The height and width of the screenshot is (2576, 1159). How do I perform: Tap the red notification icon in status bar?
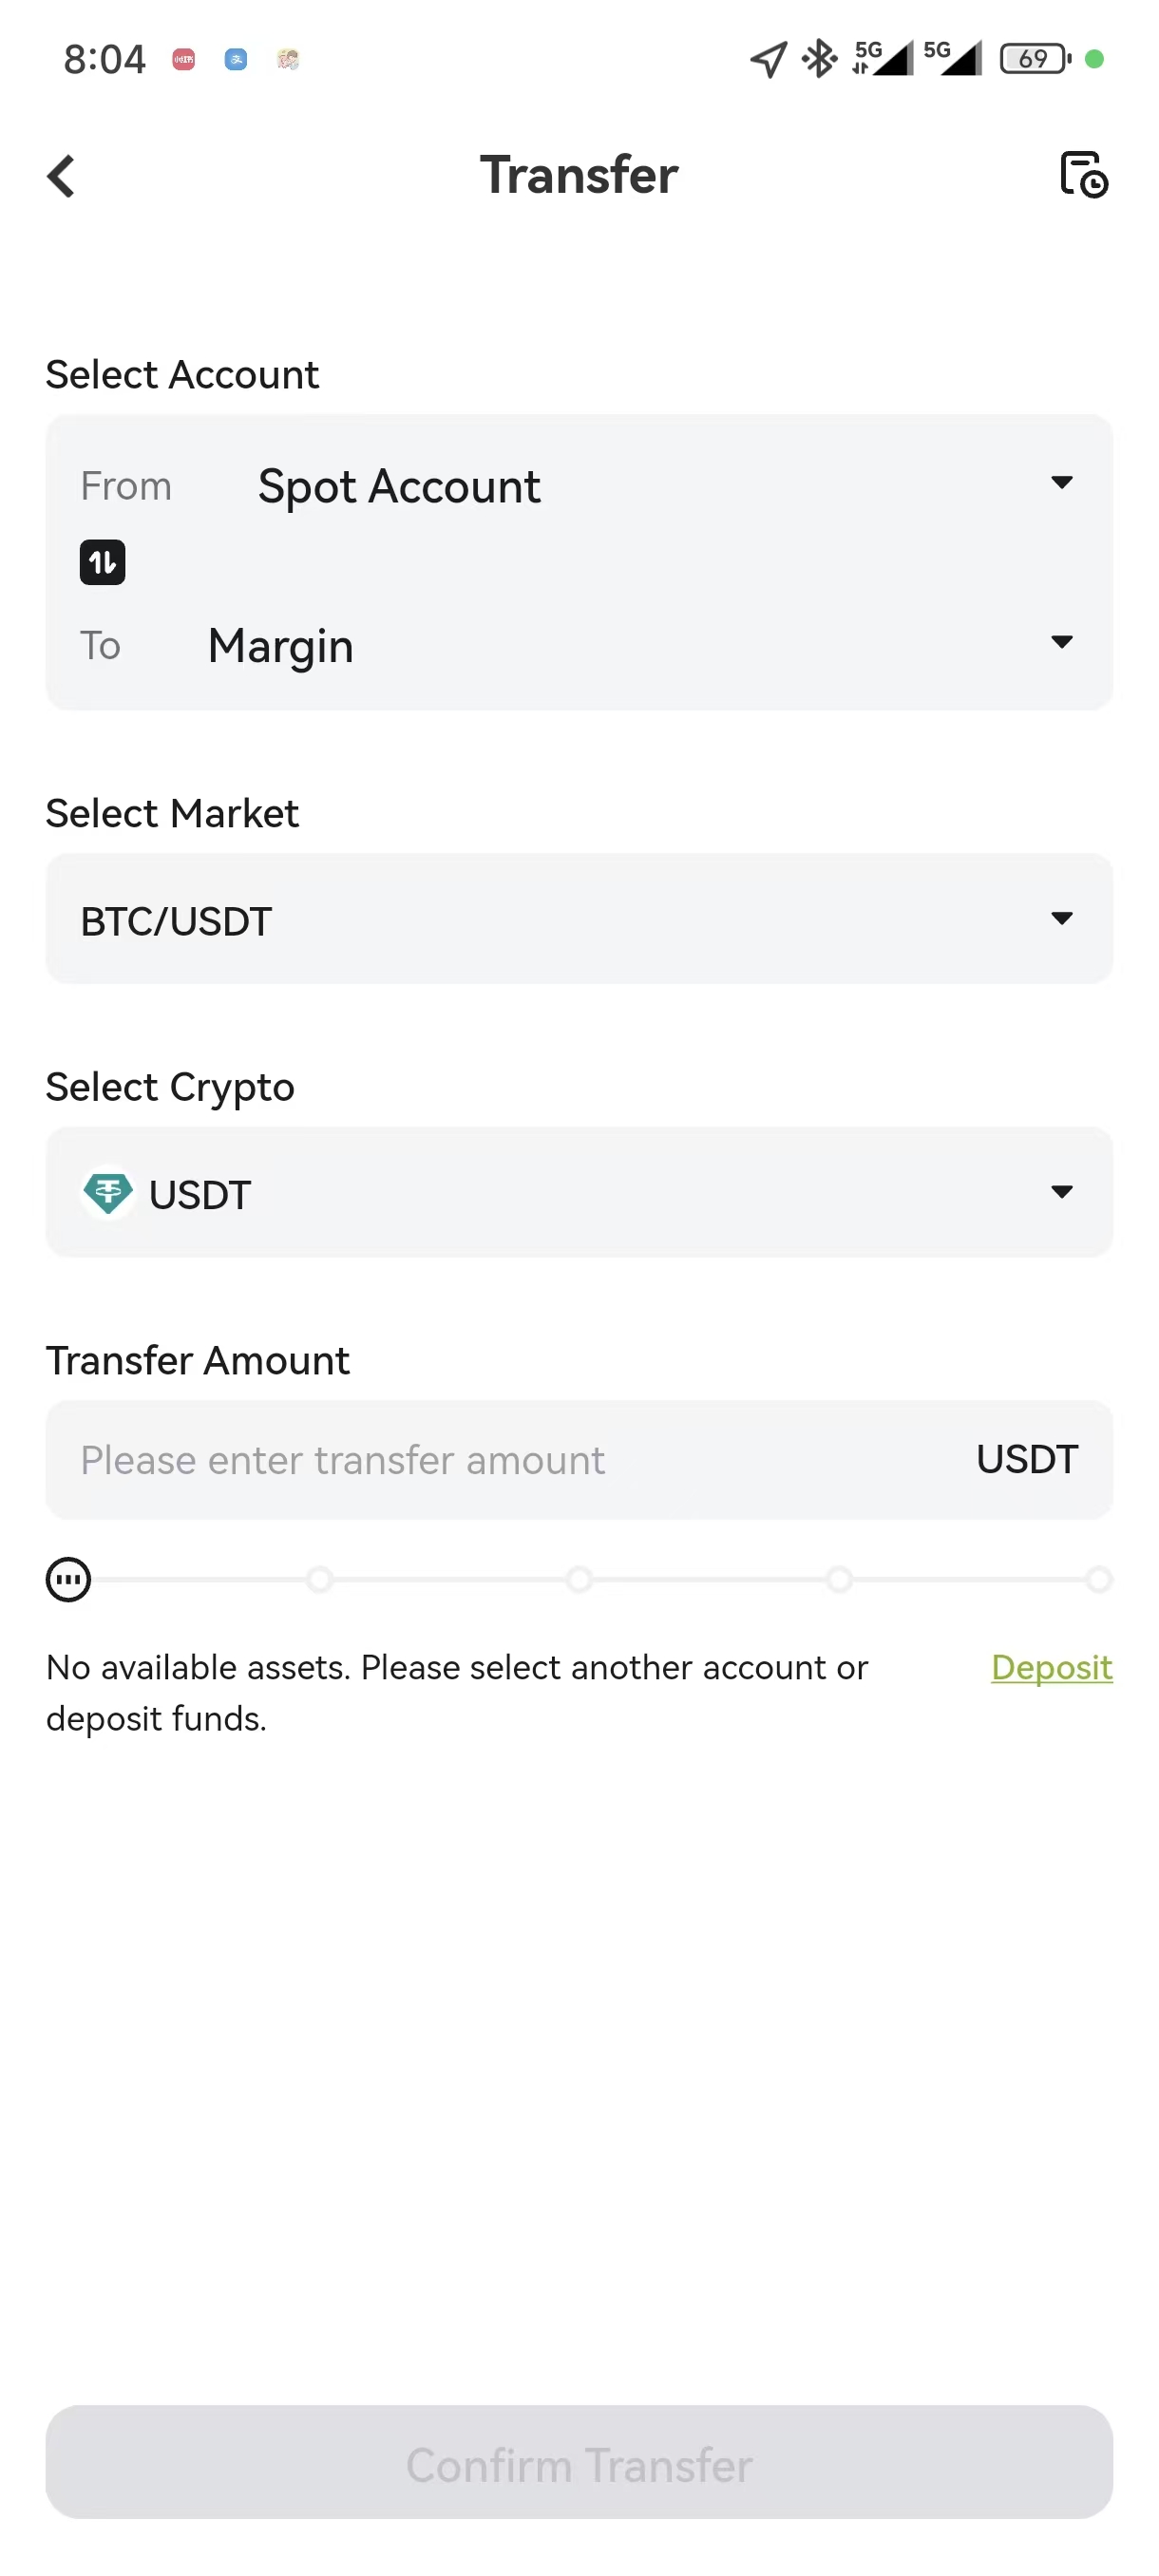[x=184, y=59]
